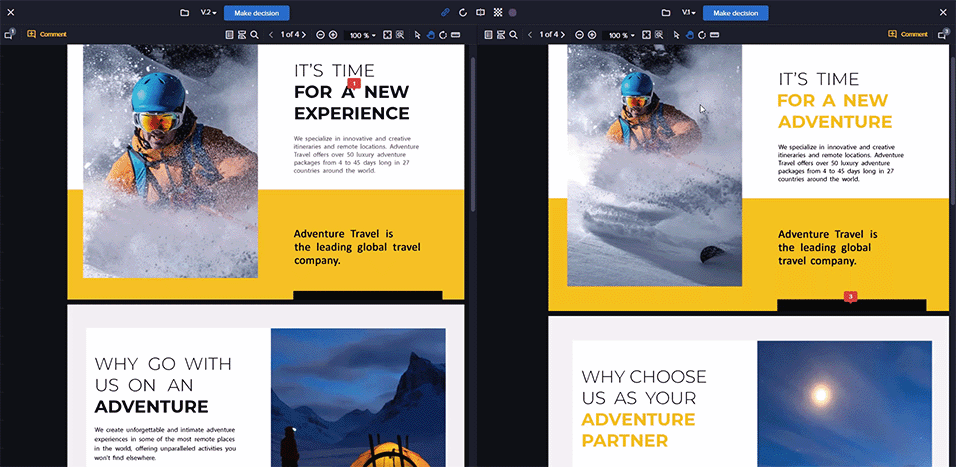
Task: Click 'FOR A NEW EXPERIENCE' heading on left page
Action: tap(352, 102)
